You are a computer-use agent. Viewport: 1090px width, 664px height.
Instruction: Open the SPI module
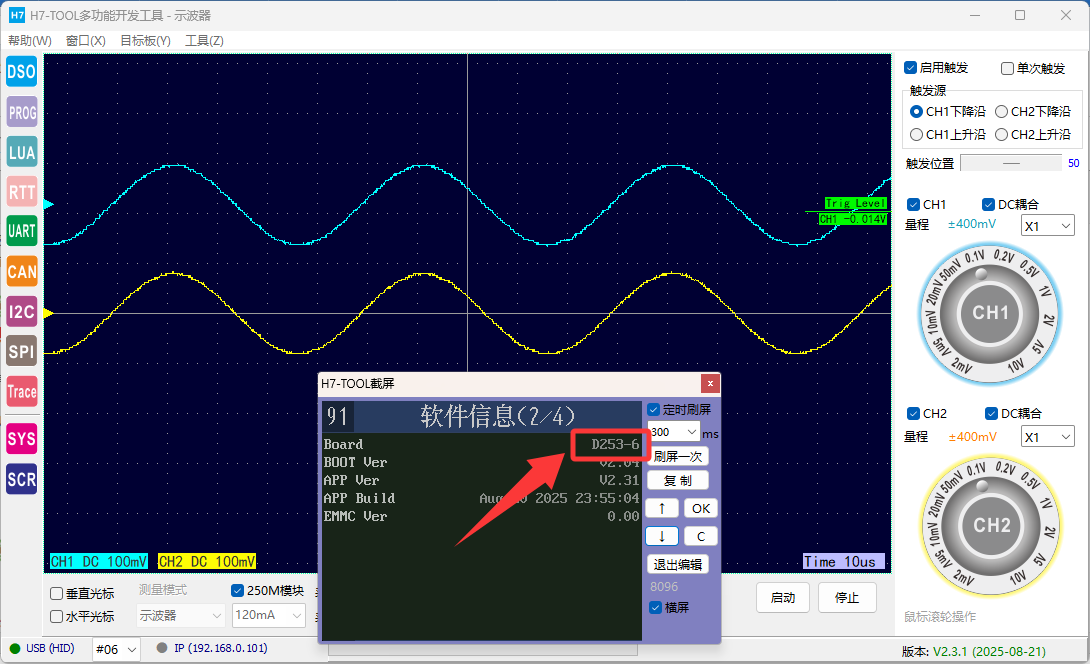click(x=22, y=351)
